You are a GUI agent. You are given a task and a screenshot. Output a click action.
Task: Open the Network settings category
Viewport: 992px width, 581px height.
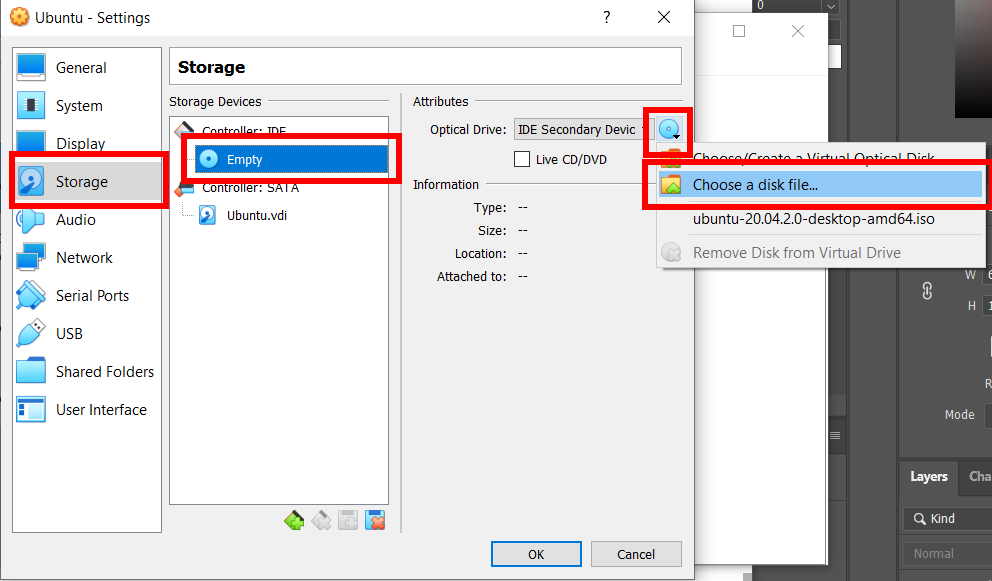[x=87, y=258]
